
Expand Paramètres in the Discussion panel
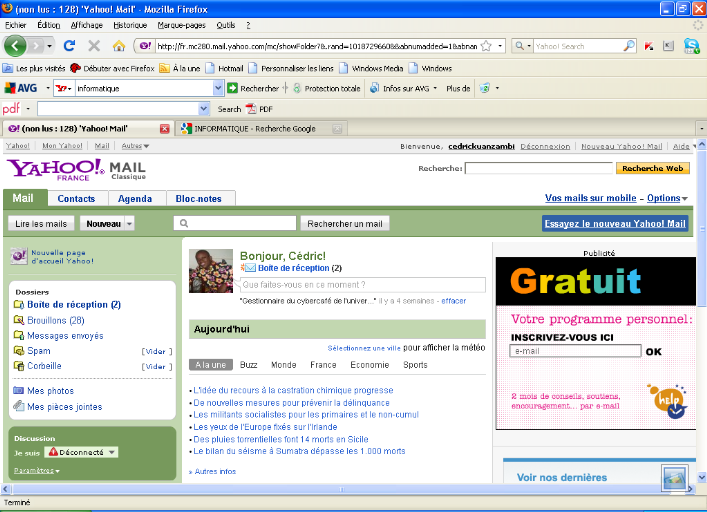[x=37, y=471]
